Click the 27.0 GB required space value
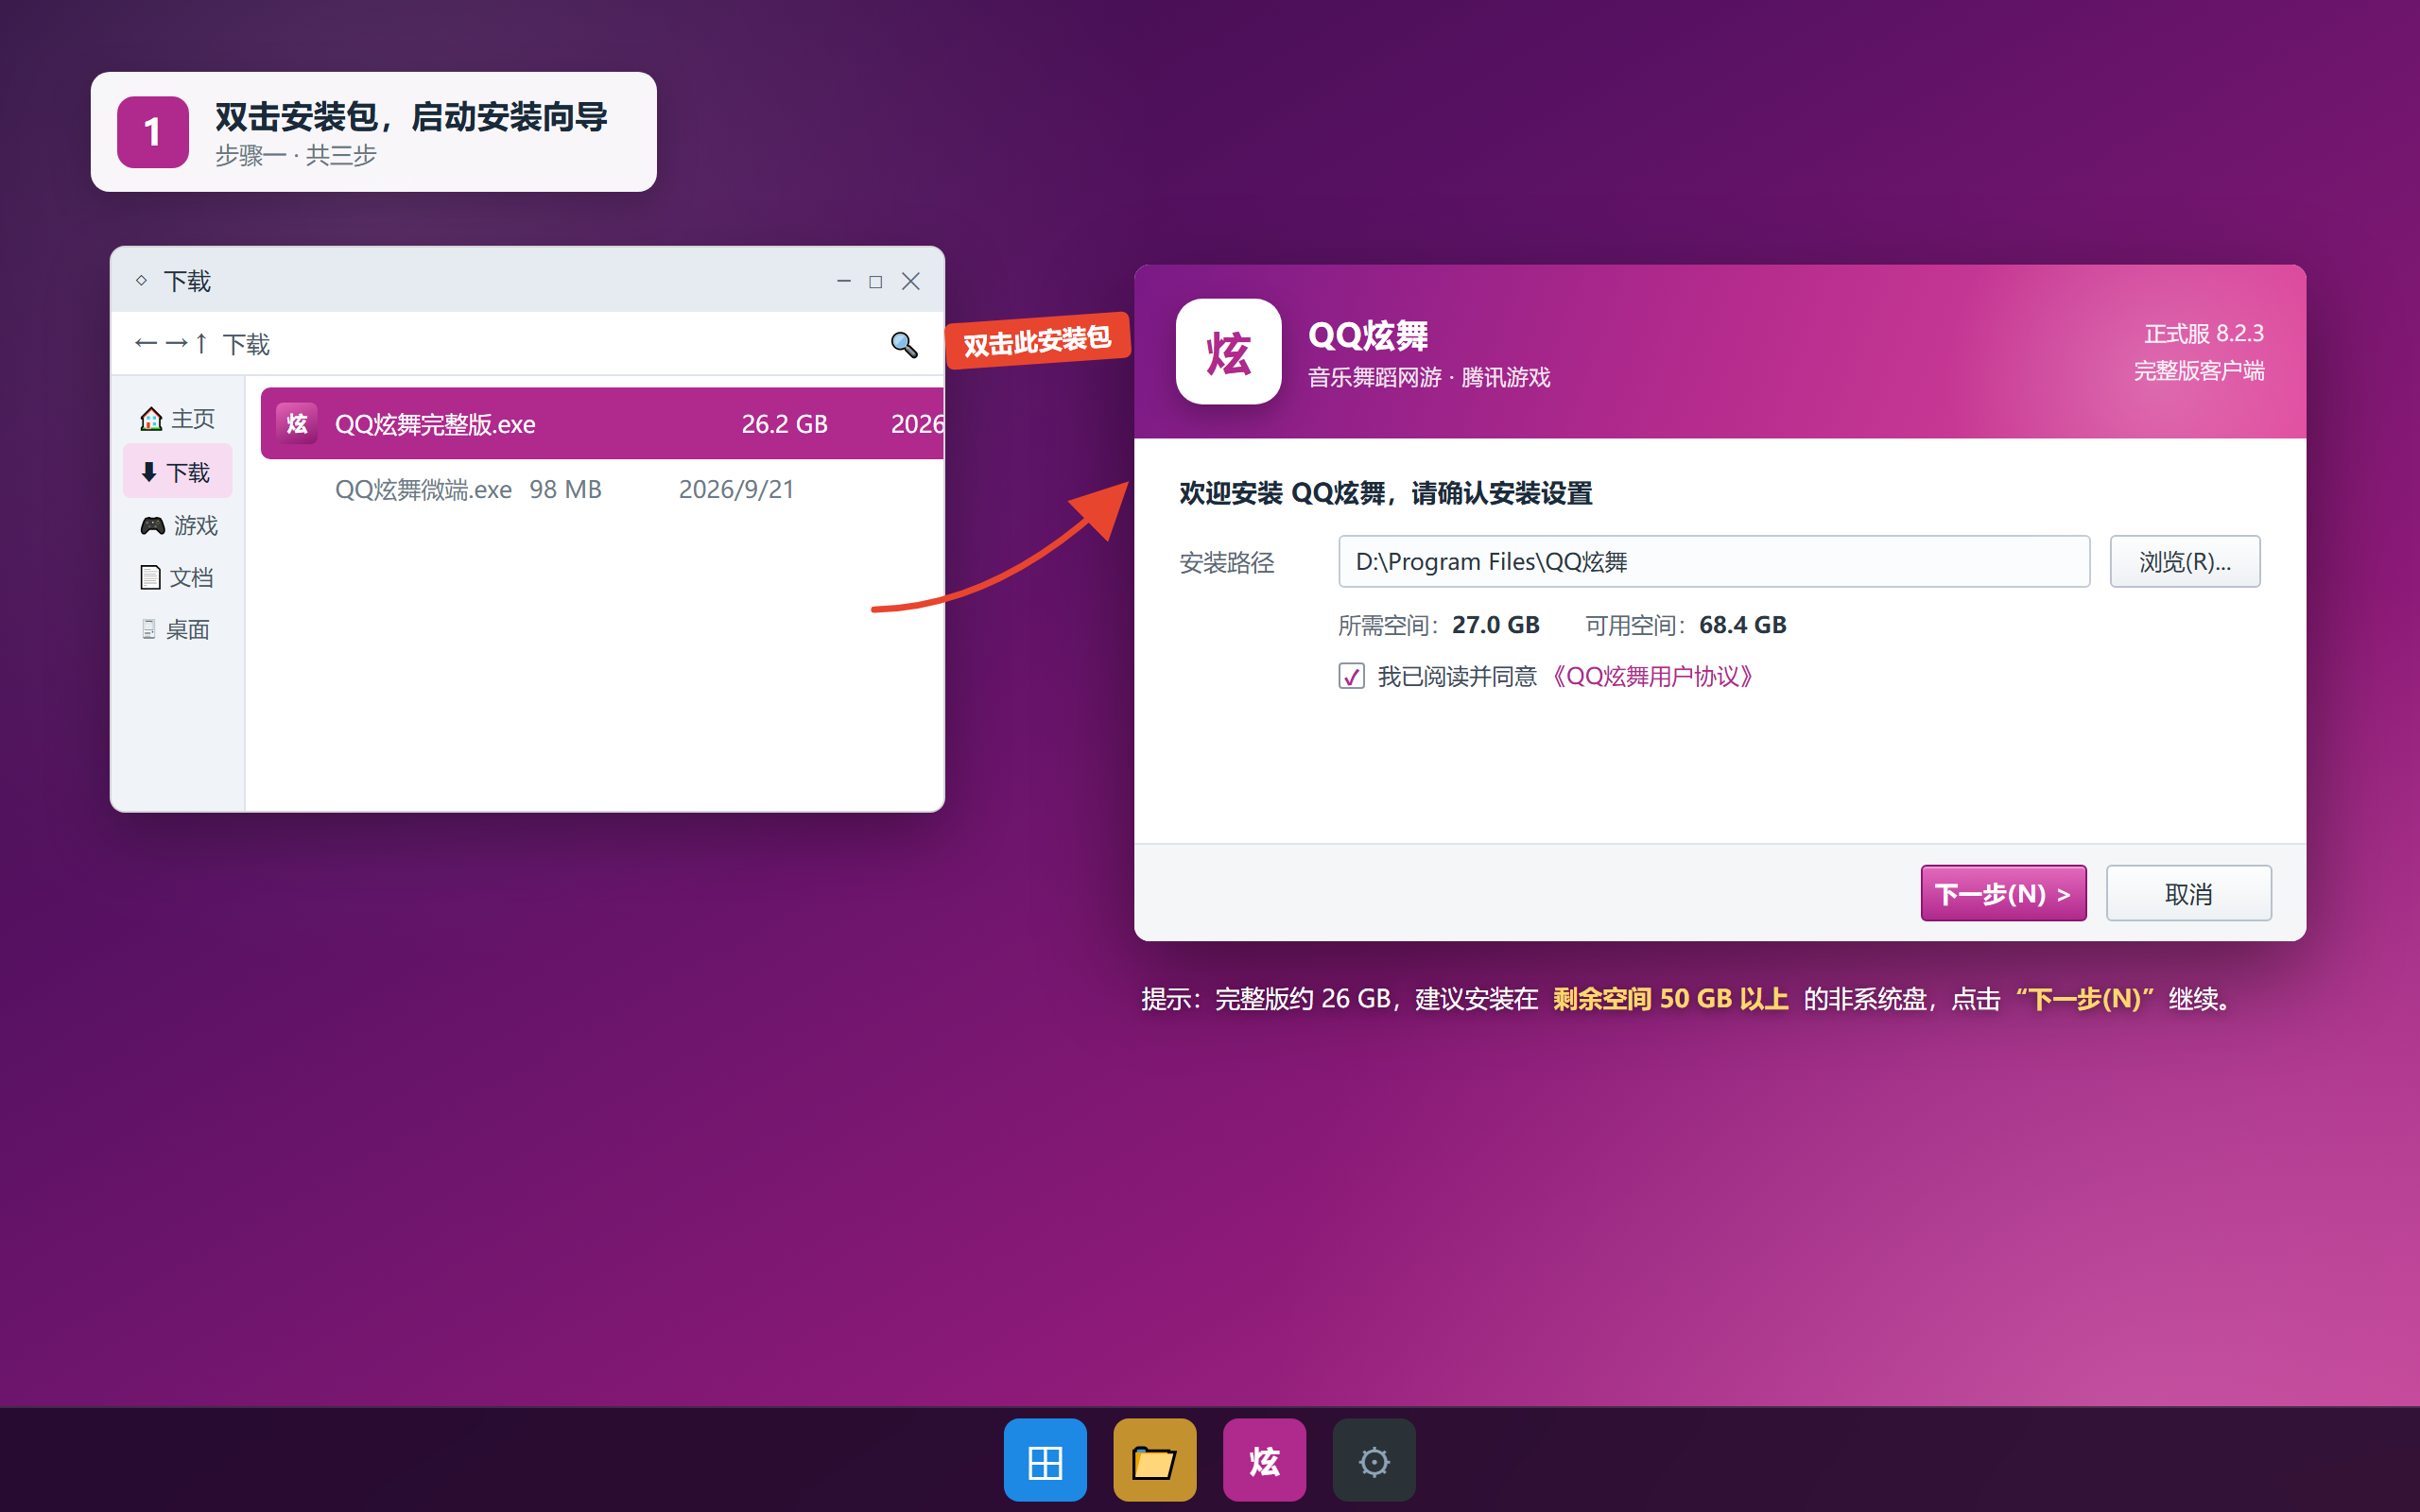The image size is (2420, 1512). tap(1495, 625)
